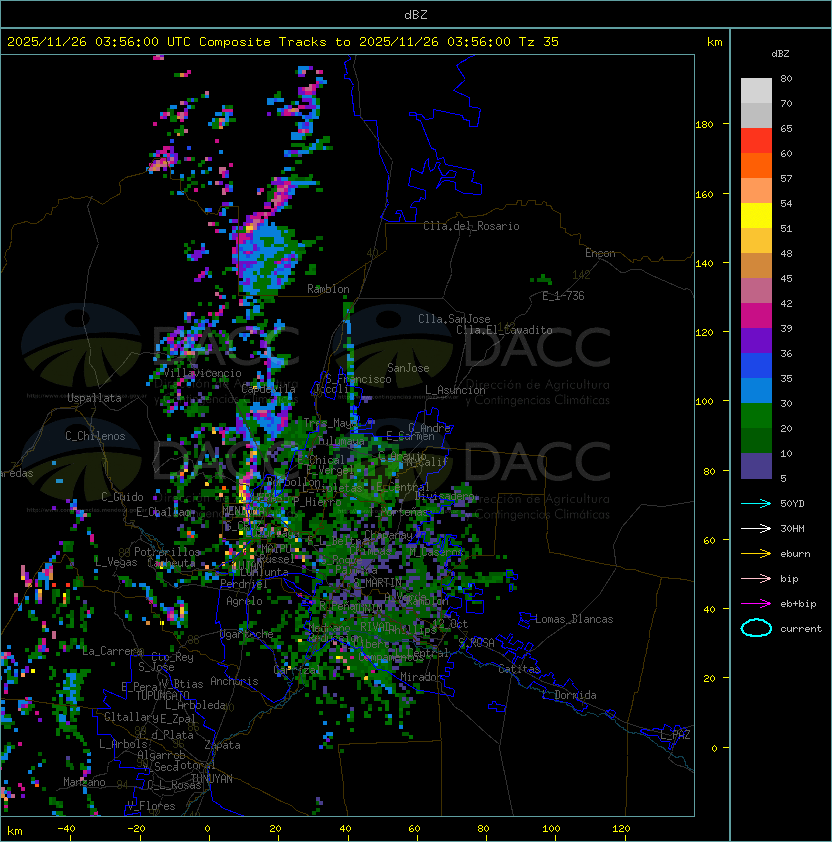The image size is (832, 842).
Task: Select the bright yellow swatch in dBZ legend
Action: coord(756,216)
